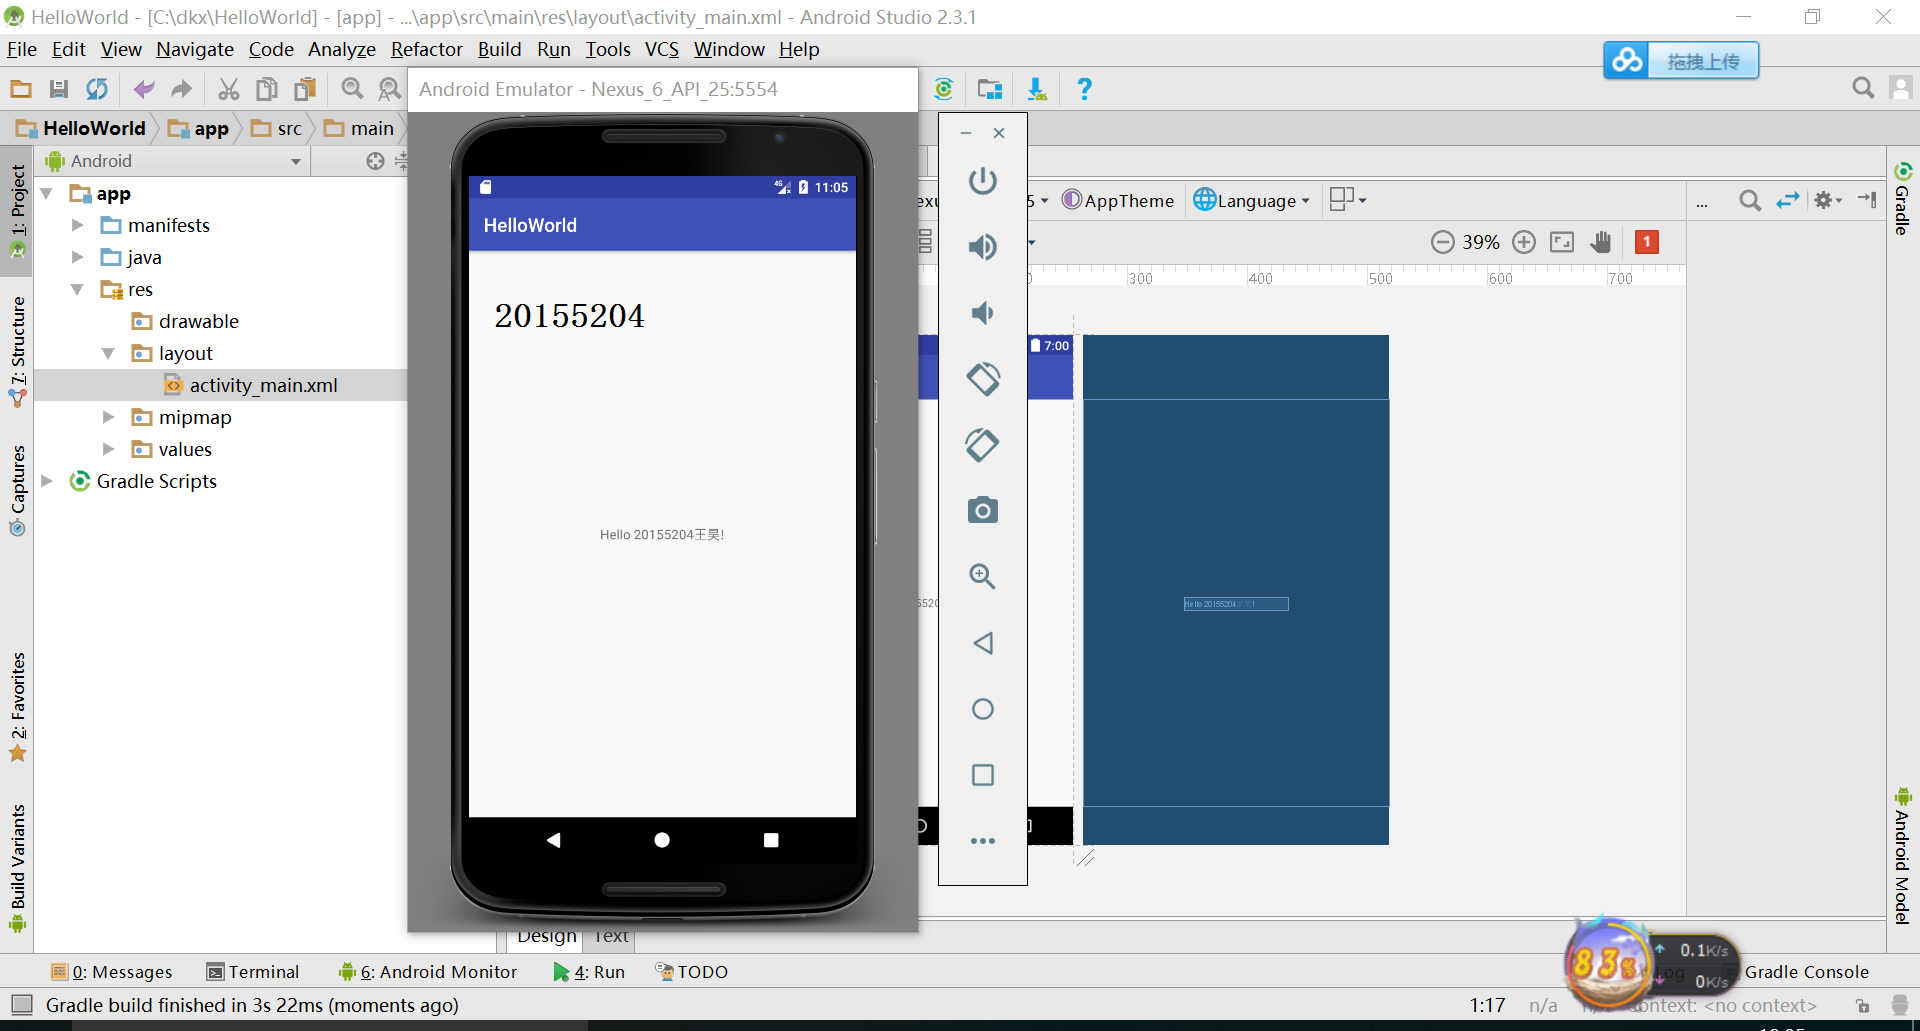
Task: Toggle the Pan hand tool
Action: coord(1601,242)
